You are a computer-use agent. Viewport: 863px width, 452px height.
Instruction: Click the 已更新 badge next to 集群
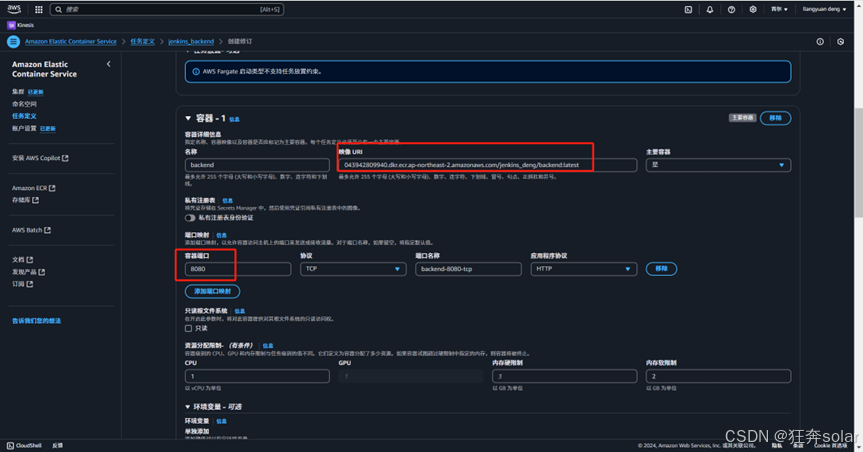coord(36,92)
